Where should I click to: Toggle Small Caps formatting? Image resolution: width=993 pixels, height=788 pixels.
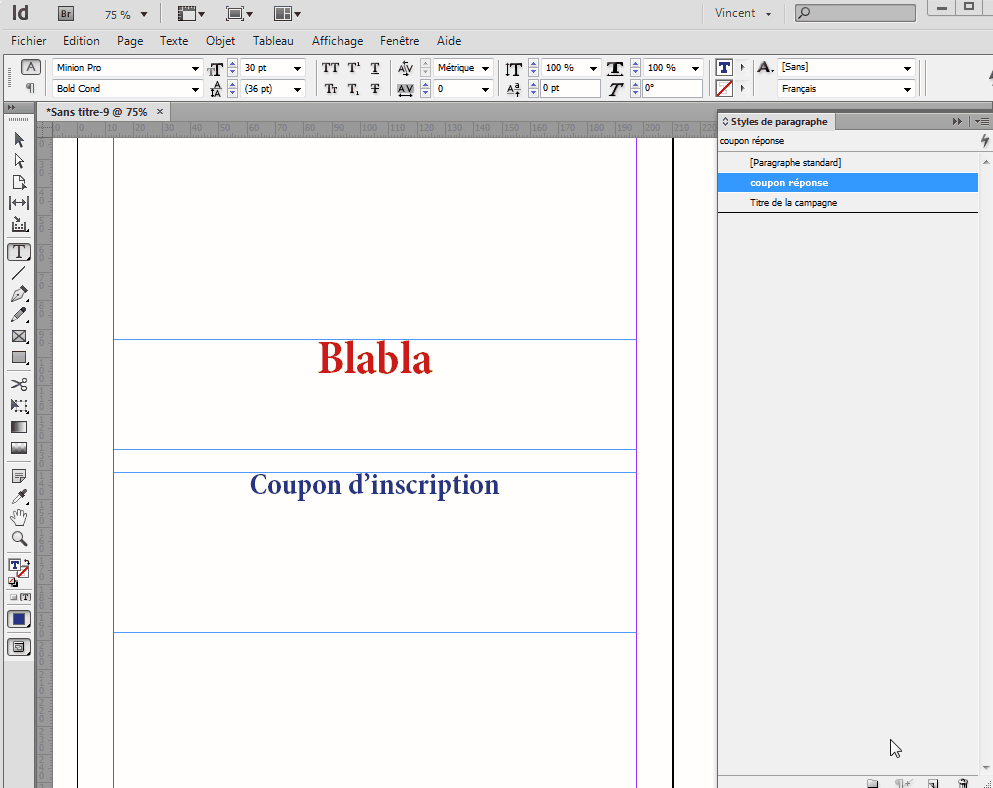coord(330,89)
